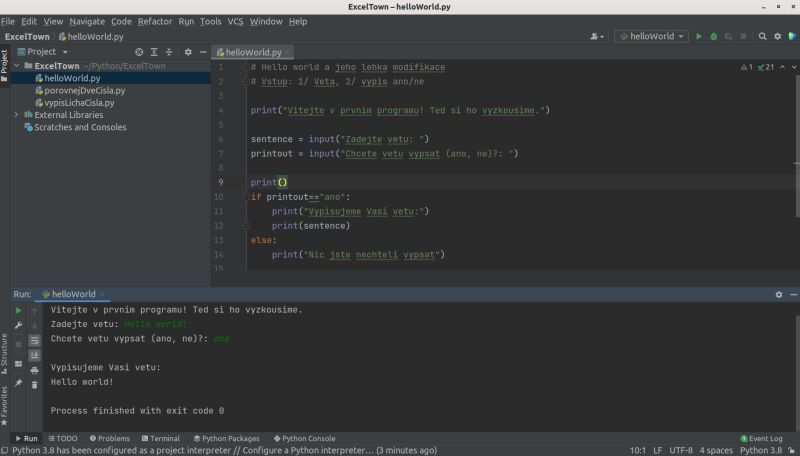800x456 pixels.
Task: Toggle soft-wrap in Run console
Action: click(x=34, y=340)
